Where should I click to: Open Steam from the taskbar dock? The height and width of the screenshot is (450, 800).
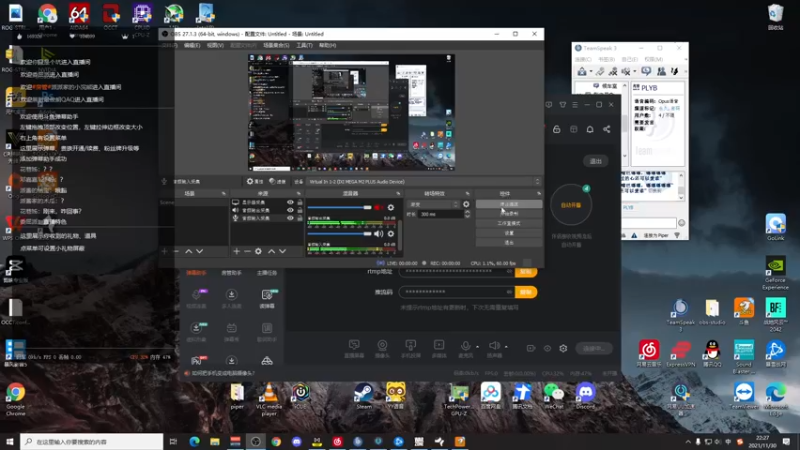364,396
